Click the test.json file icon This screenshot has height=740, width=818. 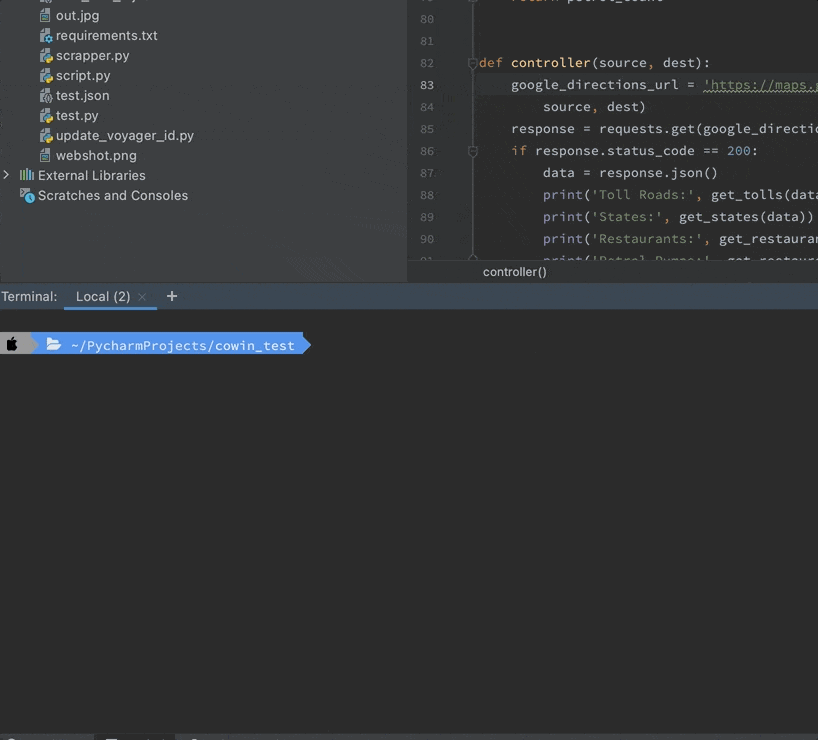click(x=46, y=96)
